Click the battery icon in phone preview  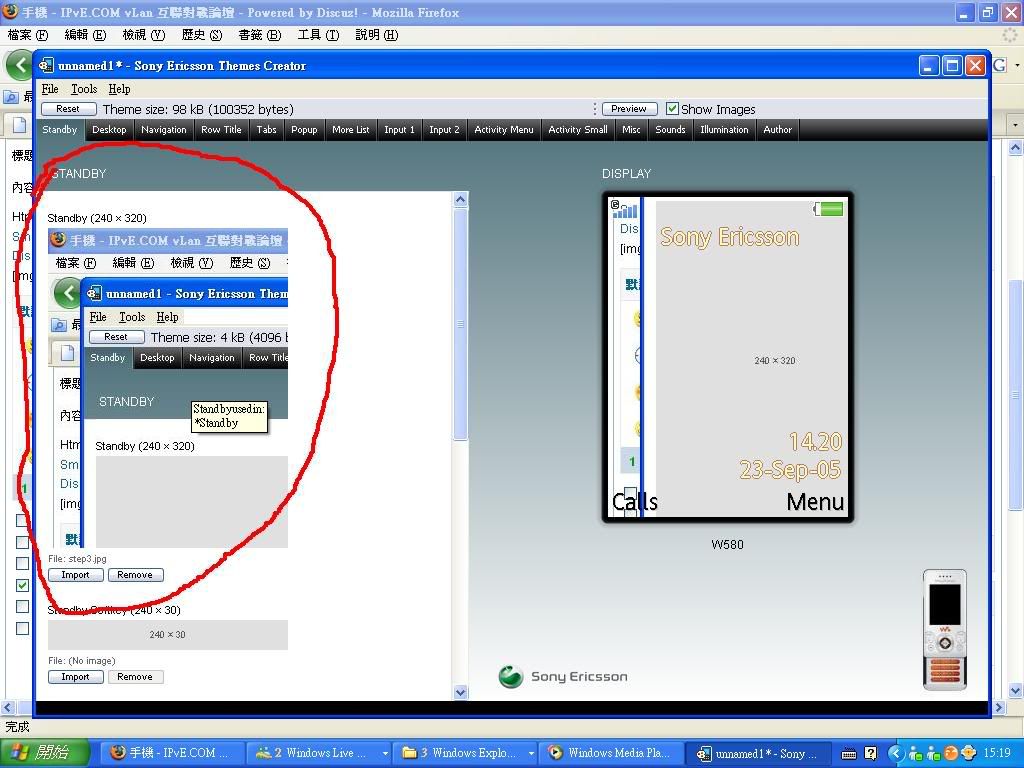[x=829, y=209]
